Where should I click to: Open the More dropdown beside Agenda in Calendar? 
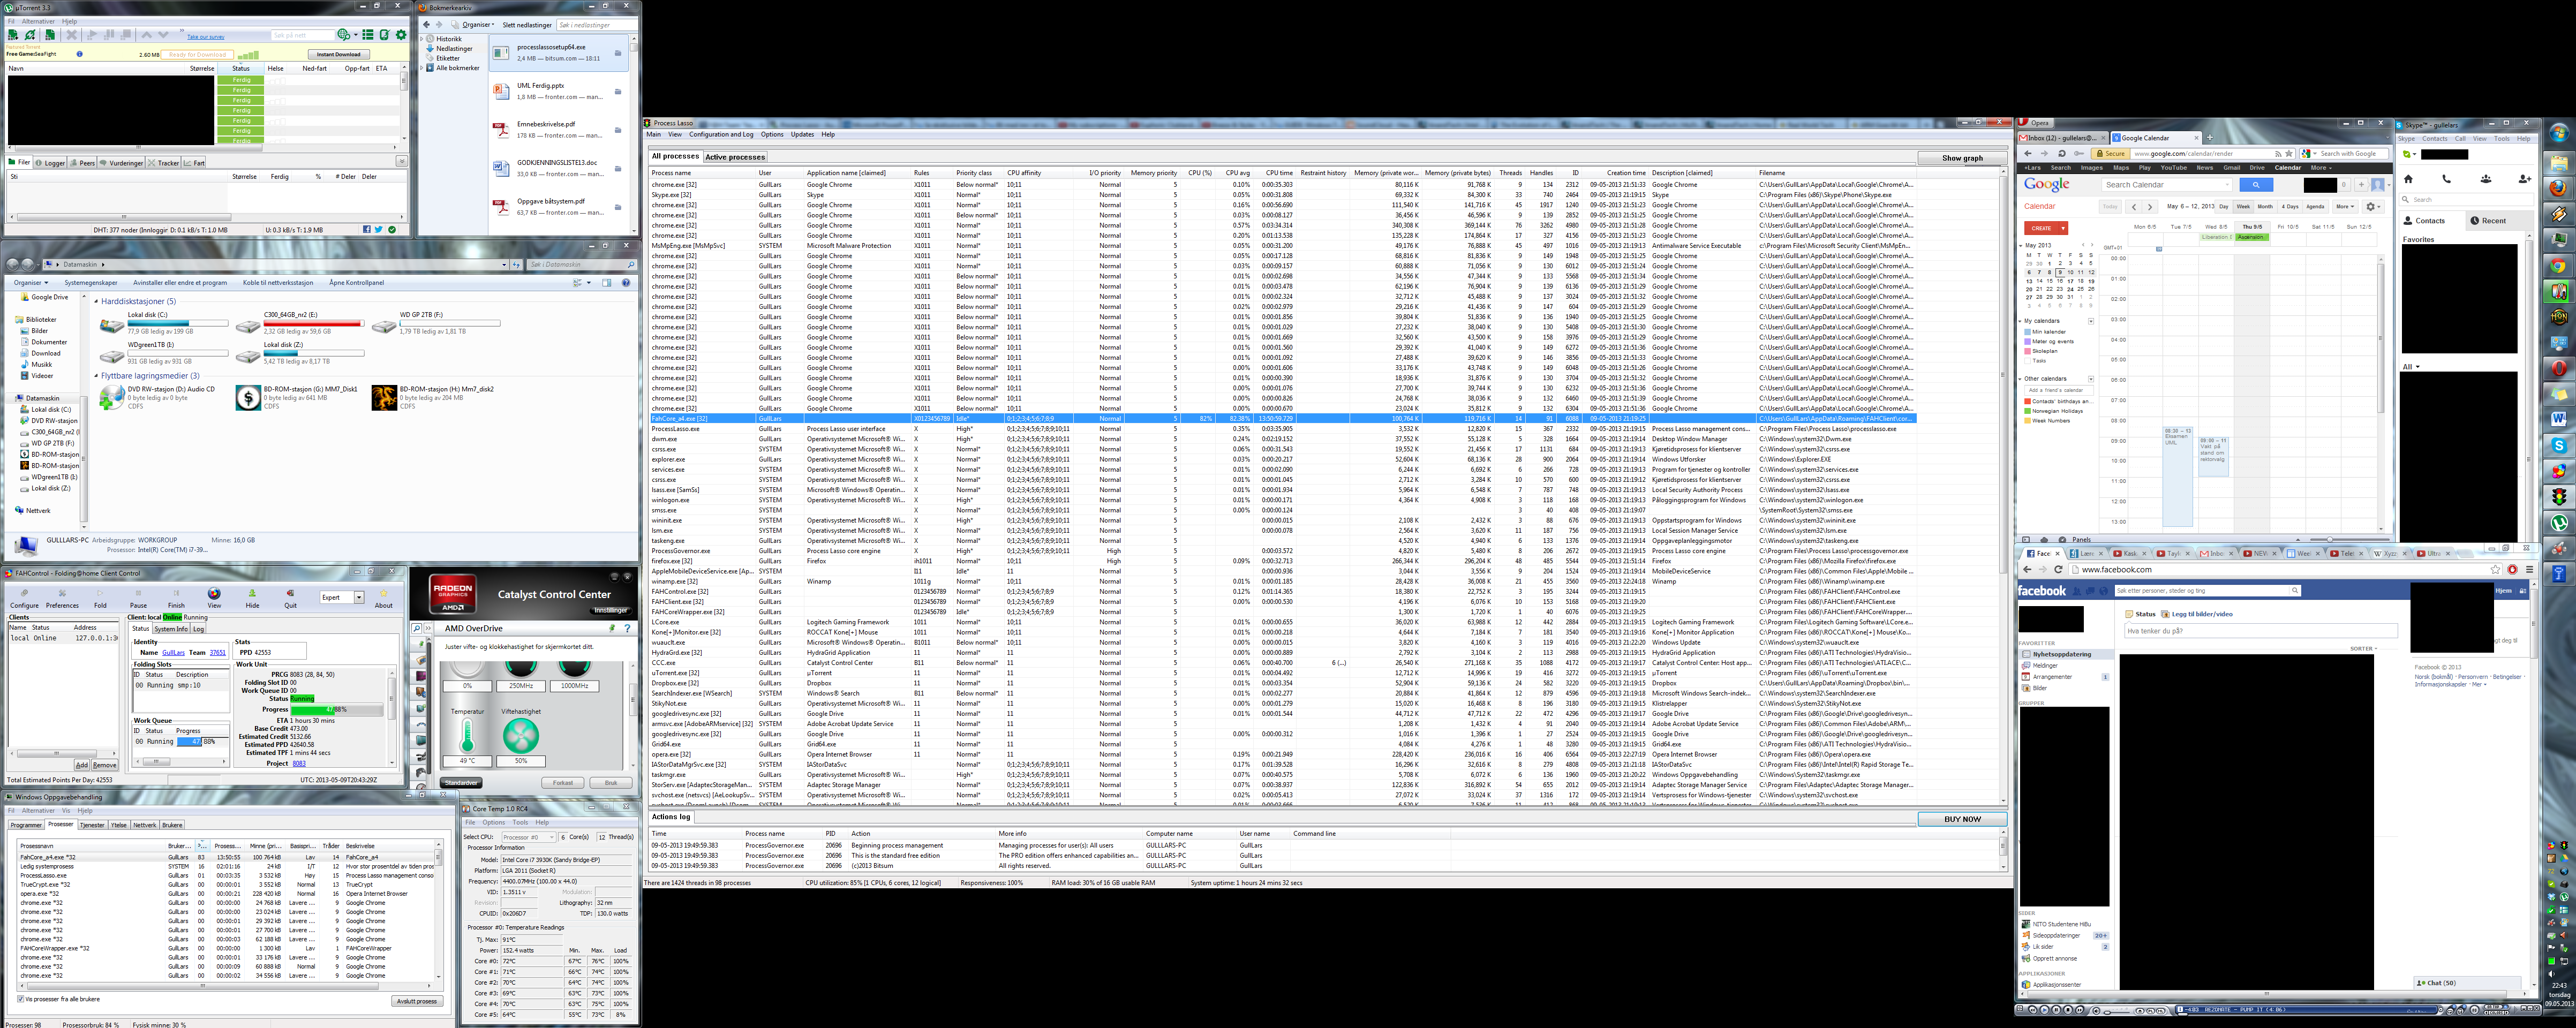pos(2345,207)
